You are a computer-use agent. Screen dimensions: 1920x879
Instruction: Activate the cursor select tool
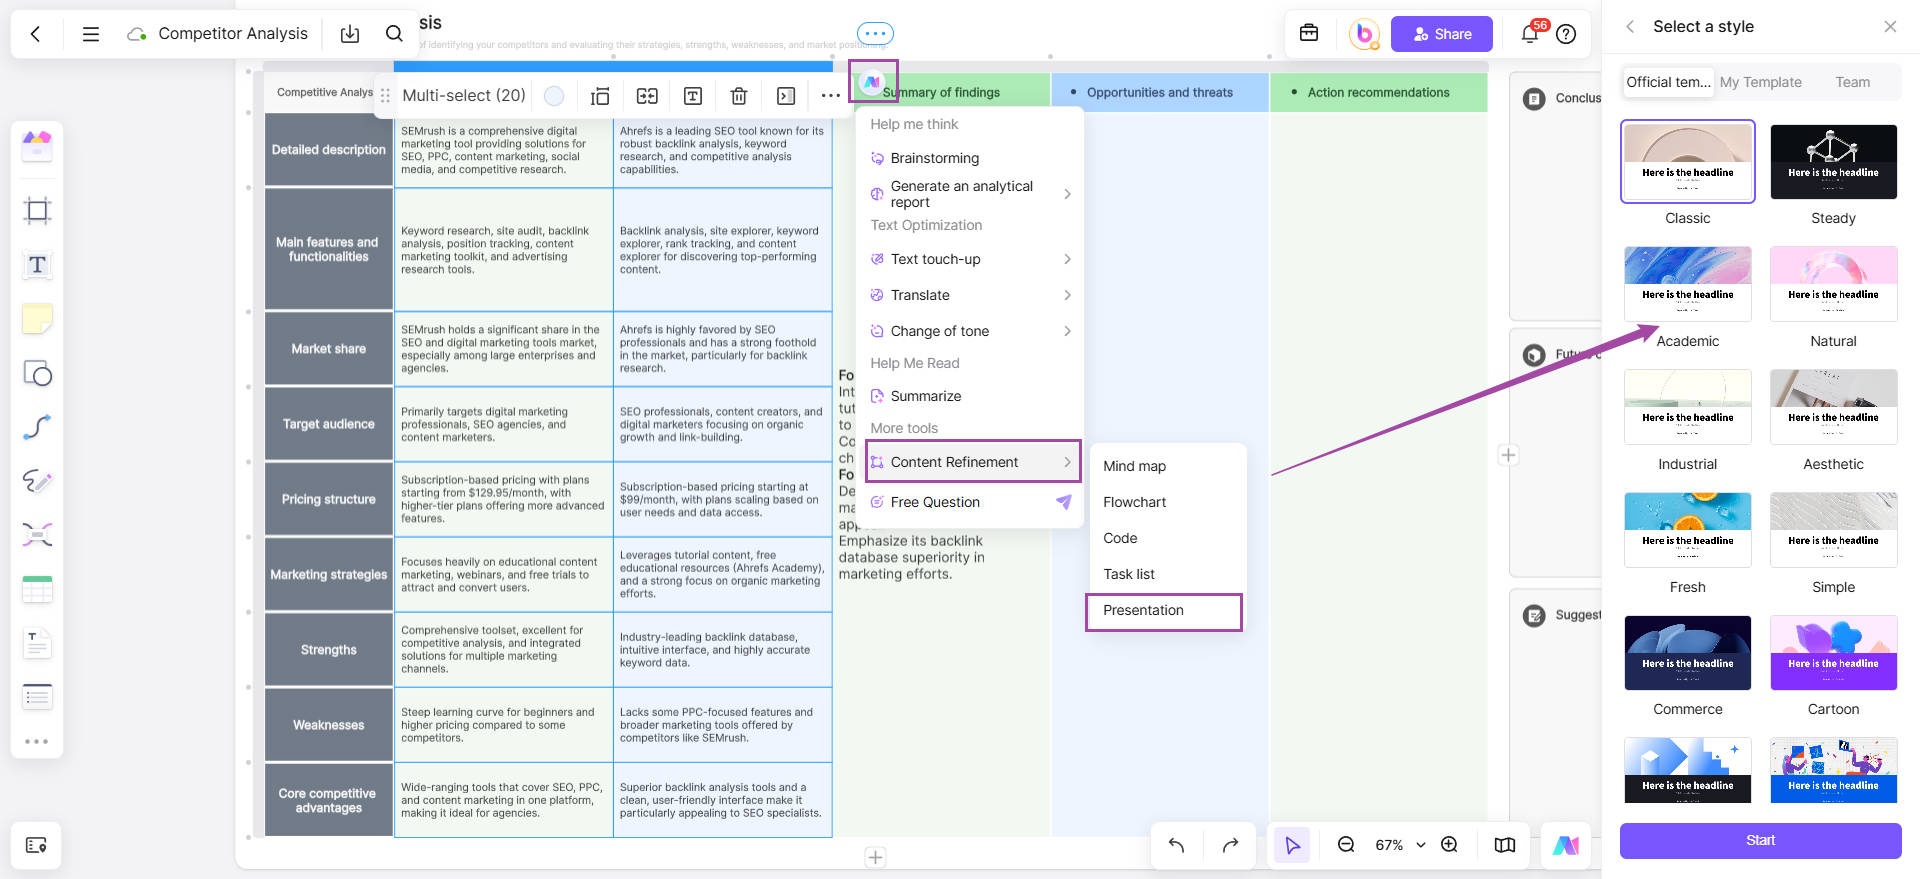[x=1293, y=845]
